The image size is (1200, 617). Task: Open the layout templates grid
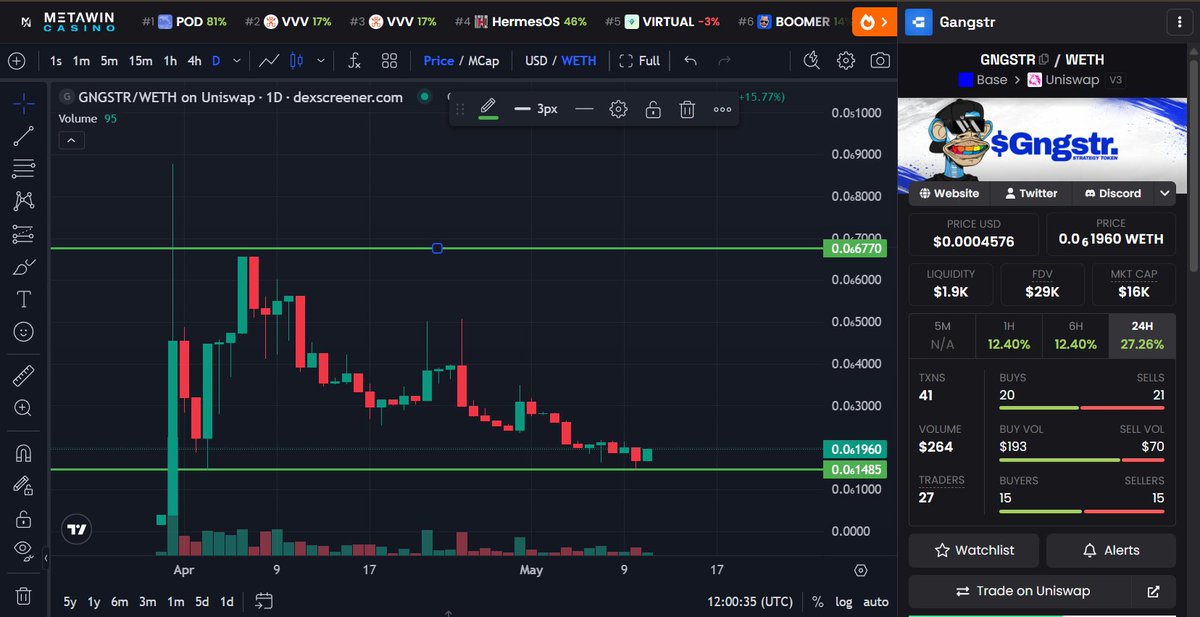tap(389, 60)
